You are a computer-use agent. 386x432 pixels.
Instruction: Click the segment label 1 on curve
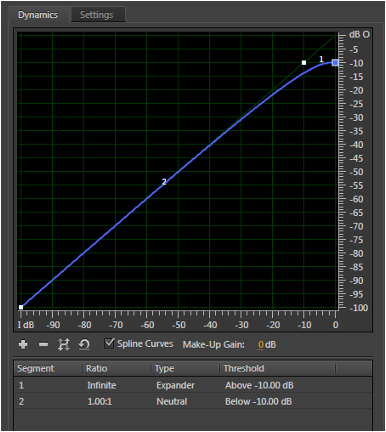click(321, 59)
